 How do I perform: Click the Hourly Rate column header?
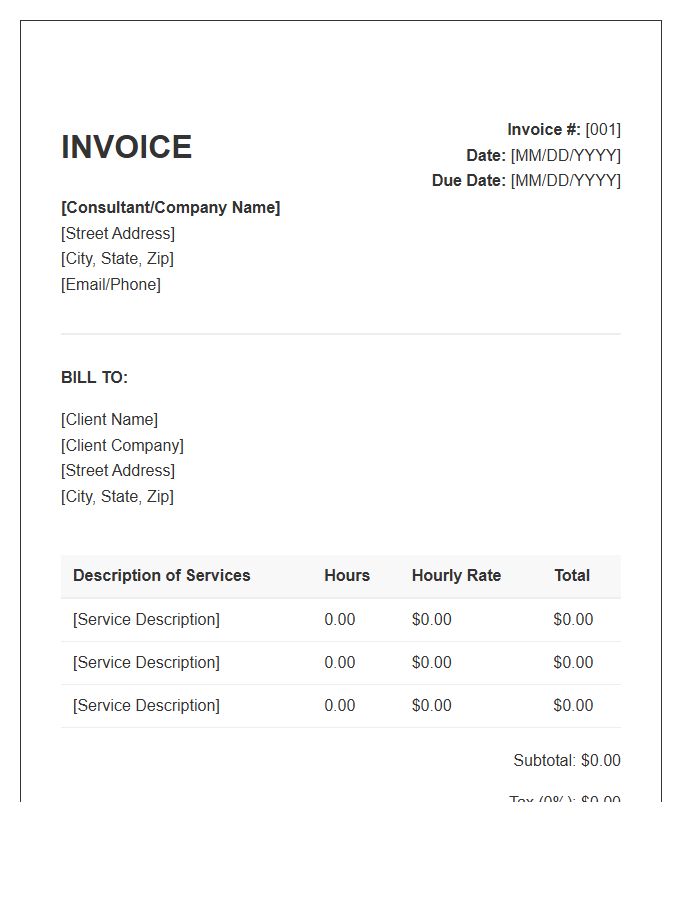[x=456, y=576]
